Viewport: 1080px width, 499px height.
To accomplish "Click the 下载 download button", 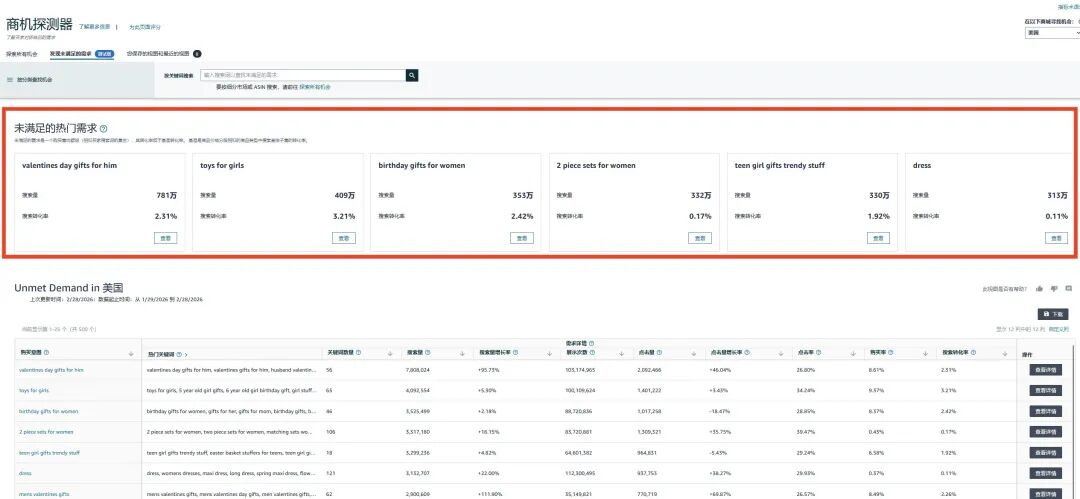I will 1054,314.
